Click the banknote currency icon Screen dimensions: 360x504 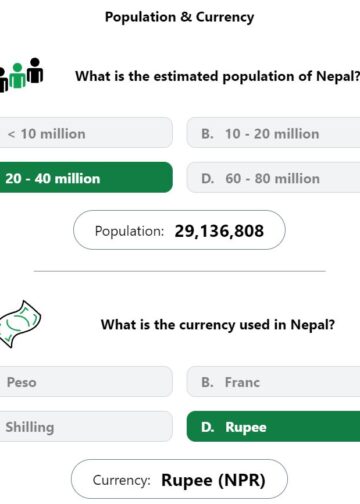20,324
